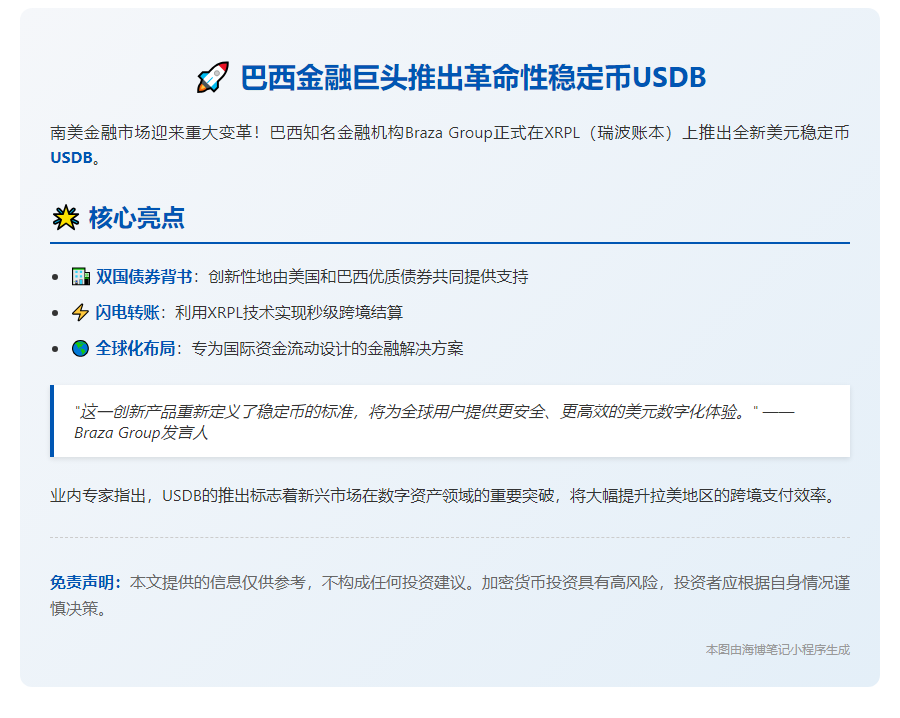Click text 利用XRPL技术实现秒级跨境结算

[x=289, y=313]
